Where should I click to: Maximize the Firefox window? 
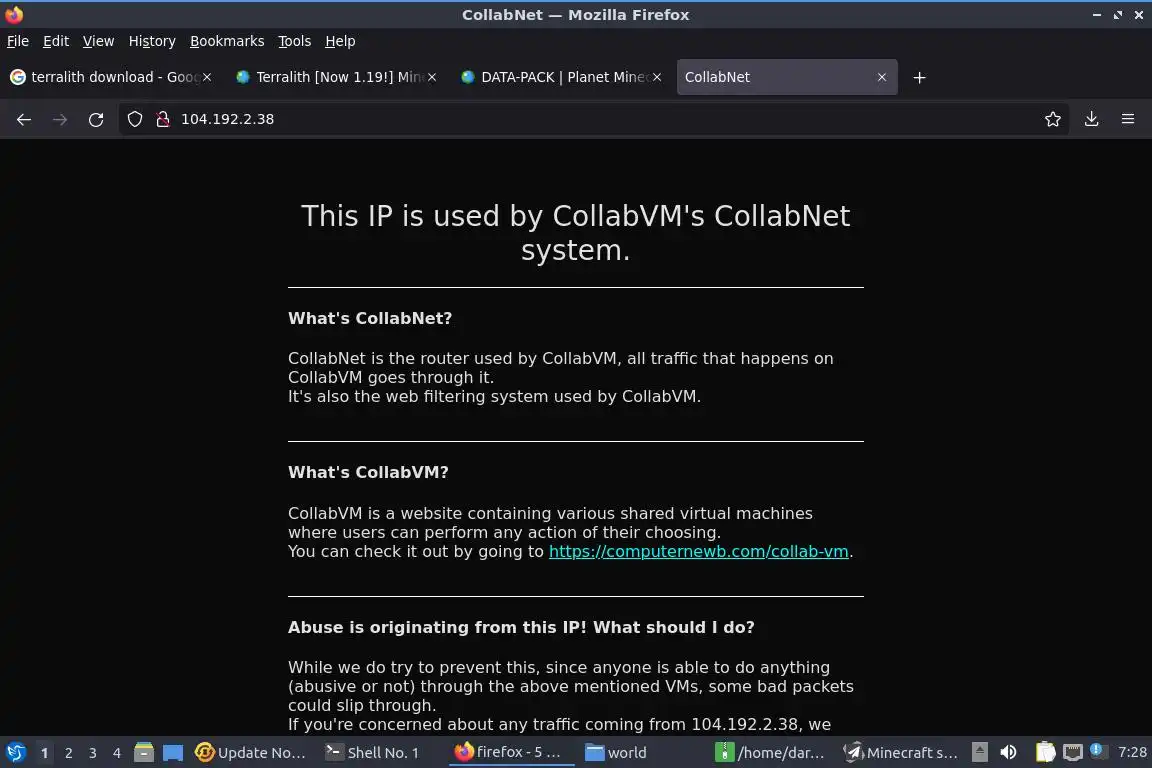point(1117,15)
